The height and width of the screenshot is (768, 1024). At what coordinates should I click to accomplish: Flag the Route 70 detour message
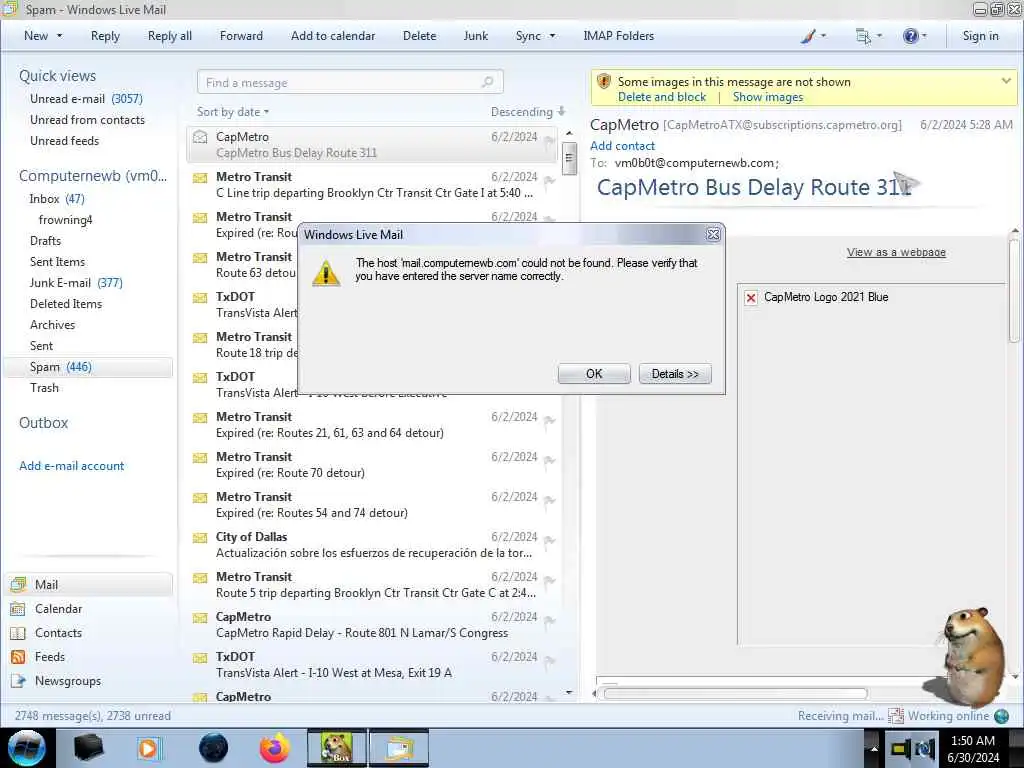pyautogui.click(x=549, y=461)
